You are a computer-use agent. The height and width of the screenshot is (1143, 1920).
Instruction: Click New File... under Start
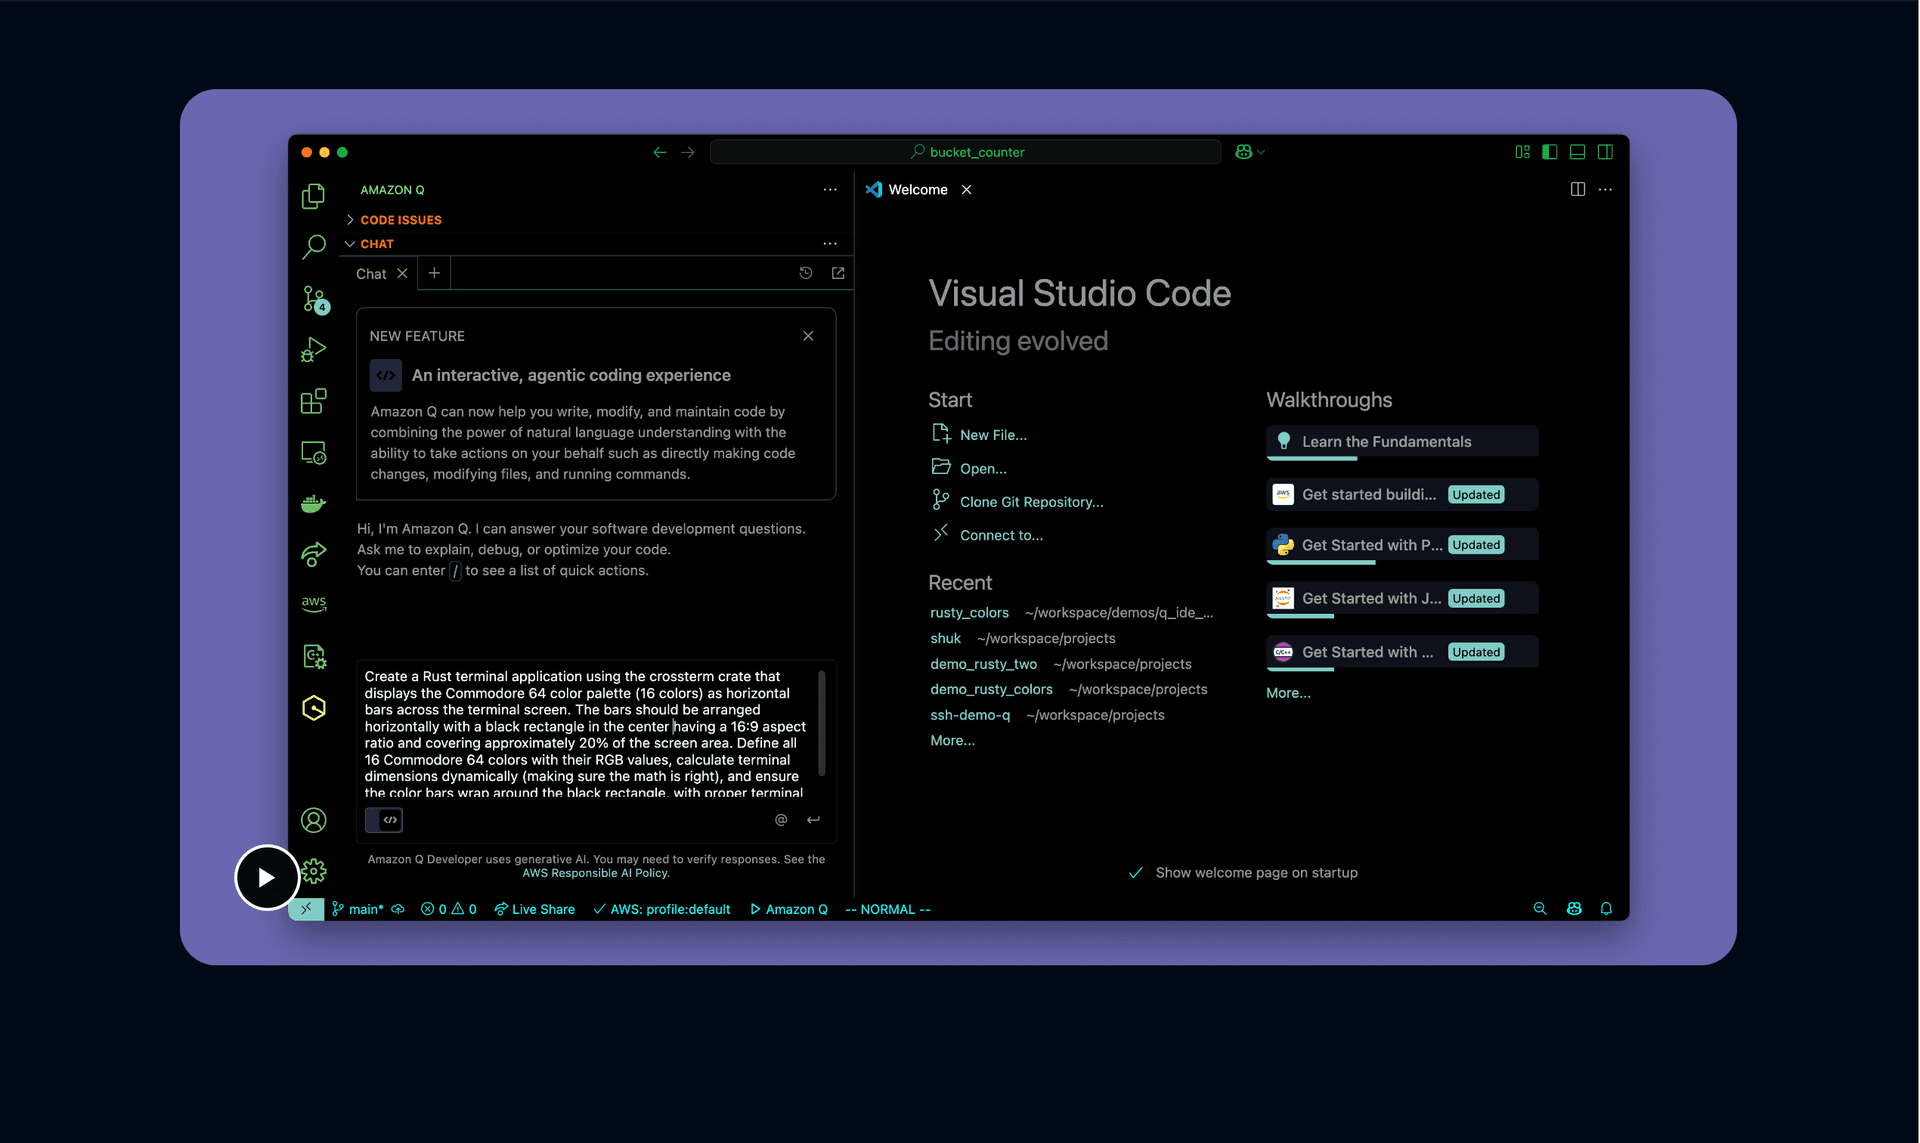[980, 434]
